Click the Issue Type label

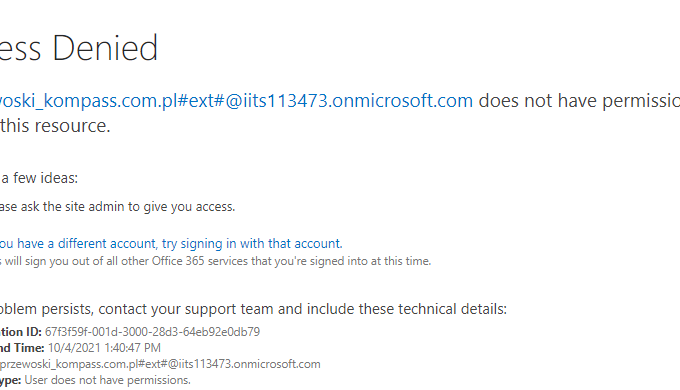pyautogui.click(x=10, y=380)
